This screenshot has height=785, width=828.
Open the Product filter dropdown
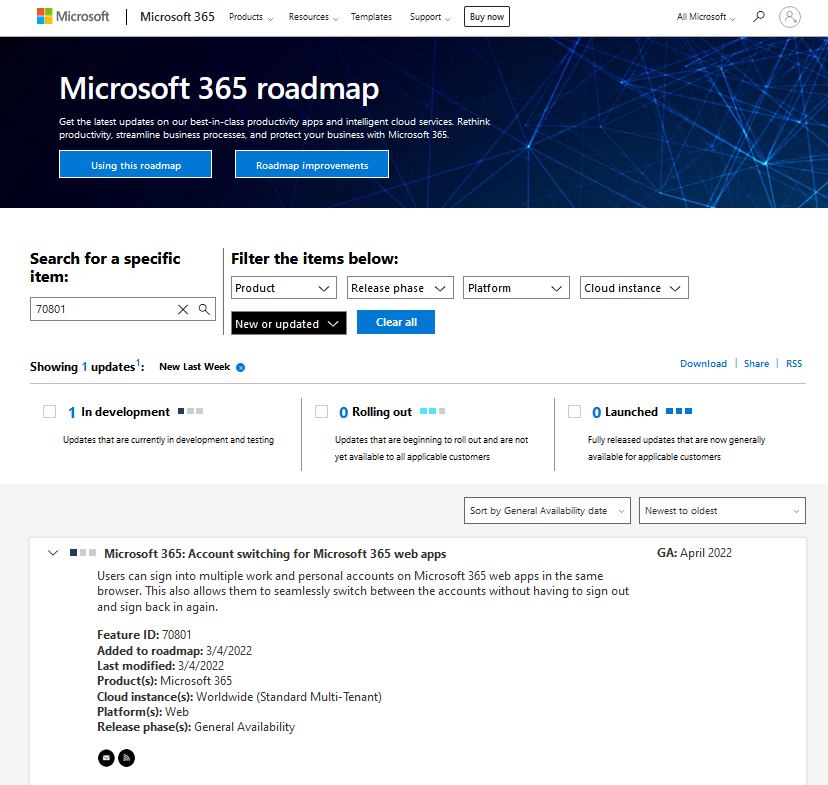(284, 288)
